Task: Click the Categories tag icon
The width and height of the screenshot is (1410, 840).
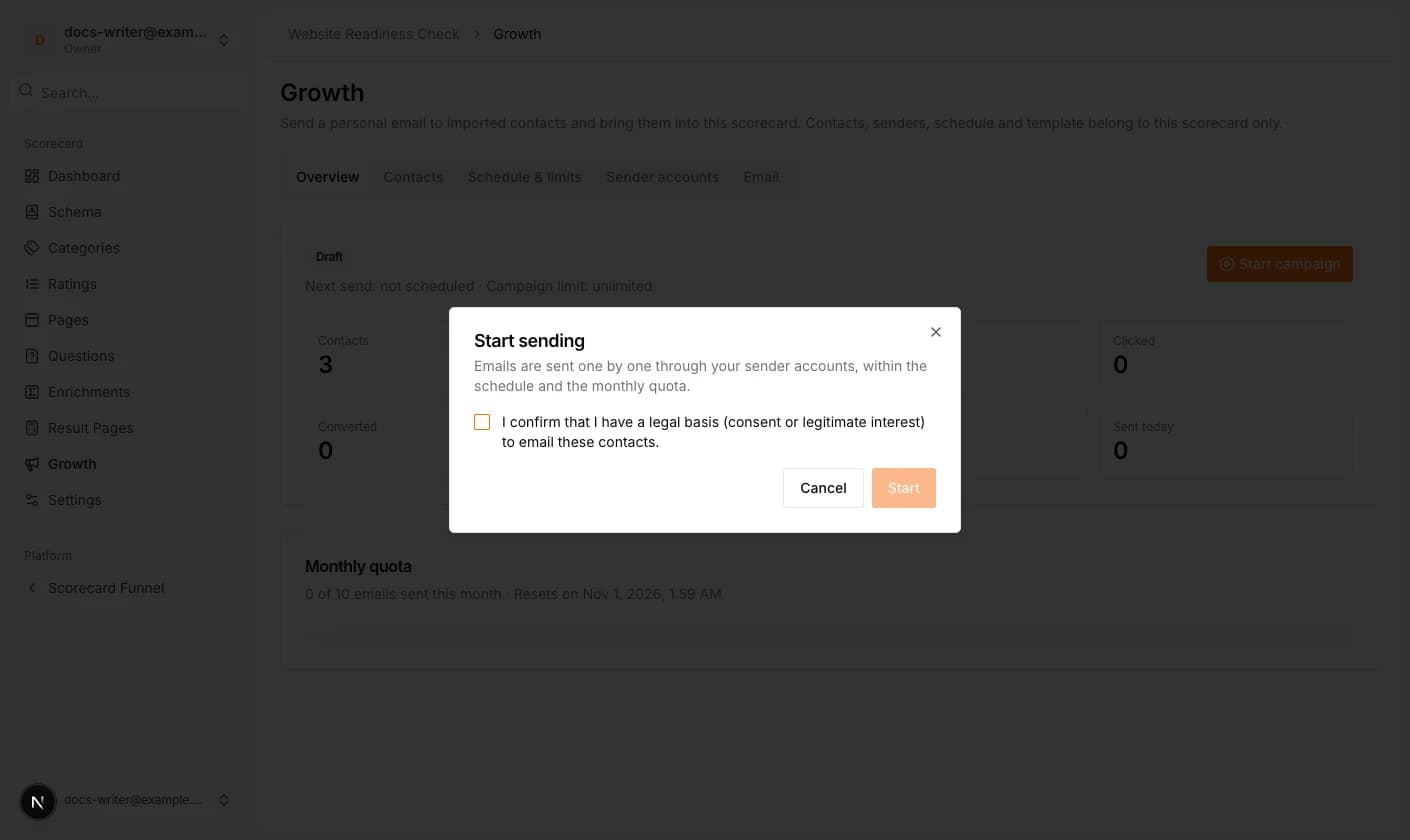Action: click(31, 248)
